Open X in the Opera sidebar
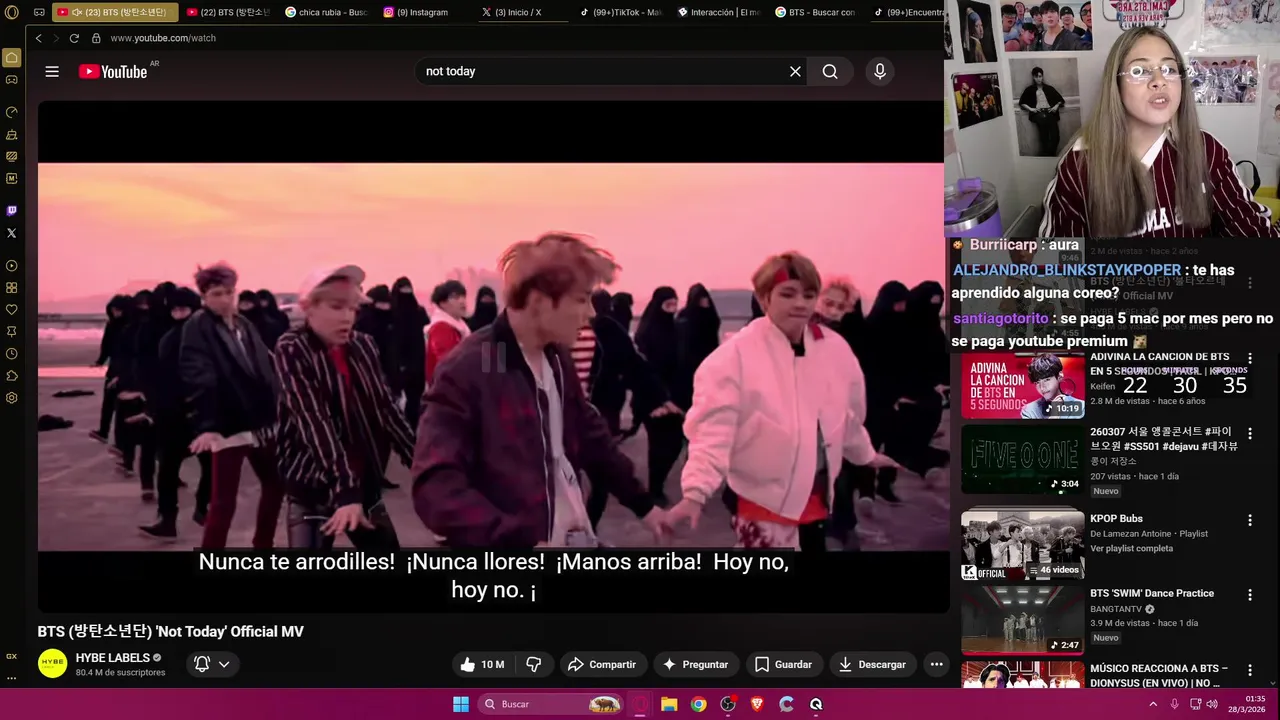The width and height of the screenshot is (1280, 720). pos(12,233)
